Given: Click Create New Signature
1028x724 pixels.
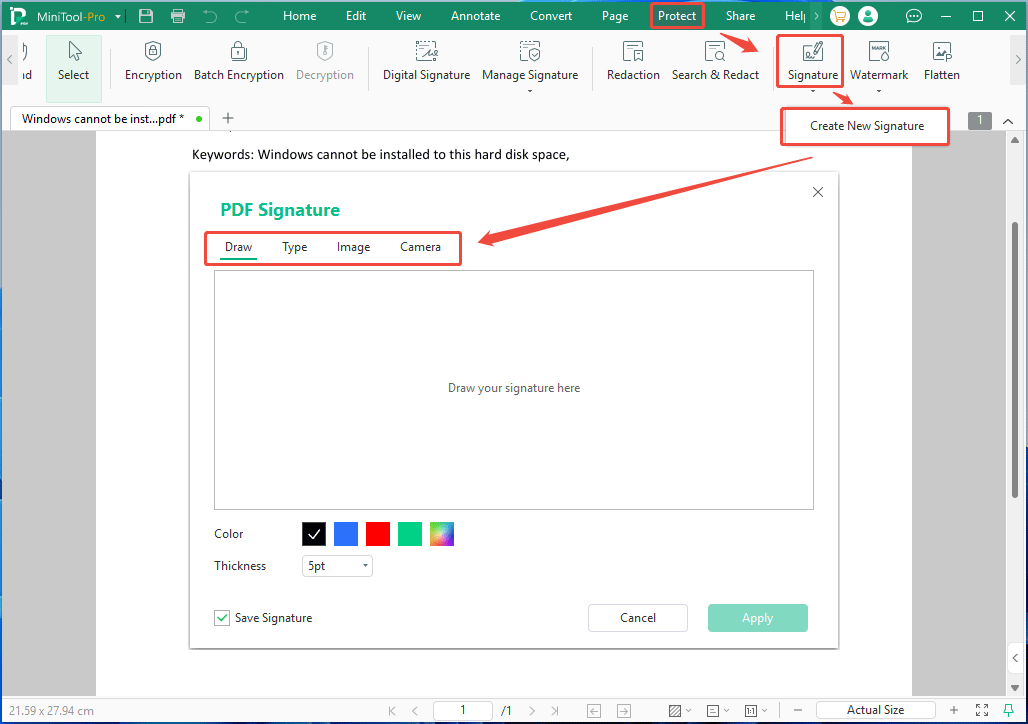Looking at the screenshot, I should [x=864, y=126].
